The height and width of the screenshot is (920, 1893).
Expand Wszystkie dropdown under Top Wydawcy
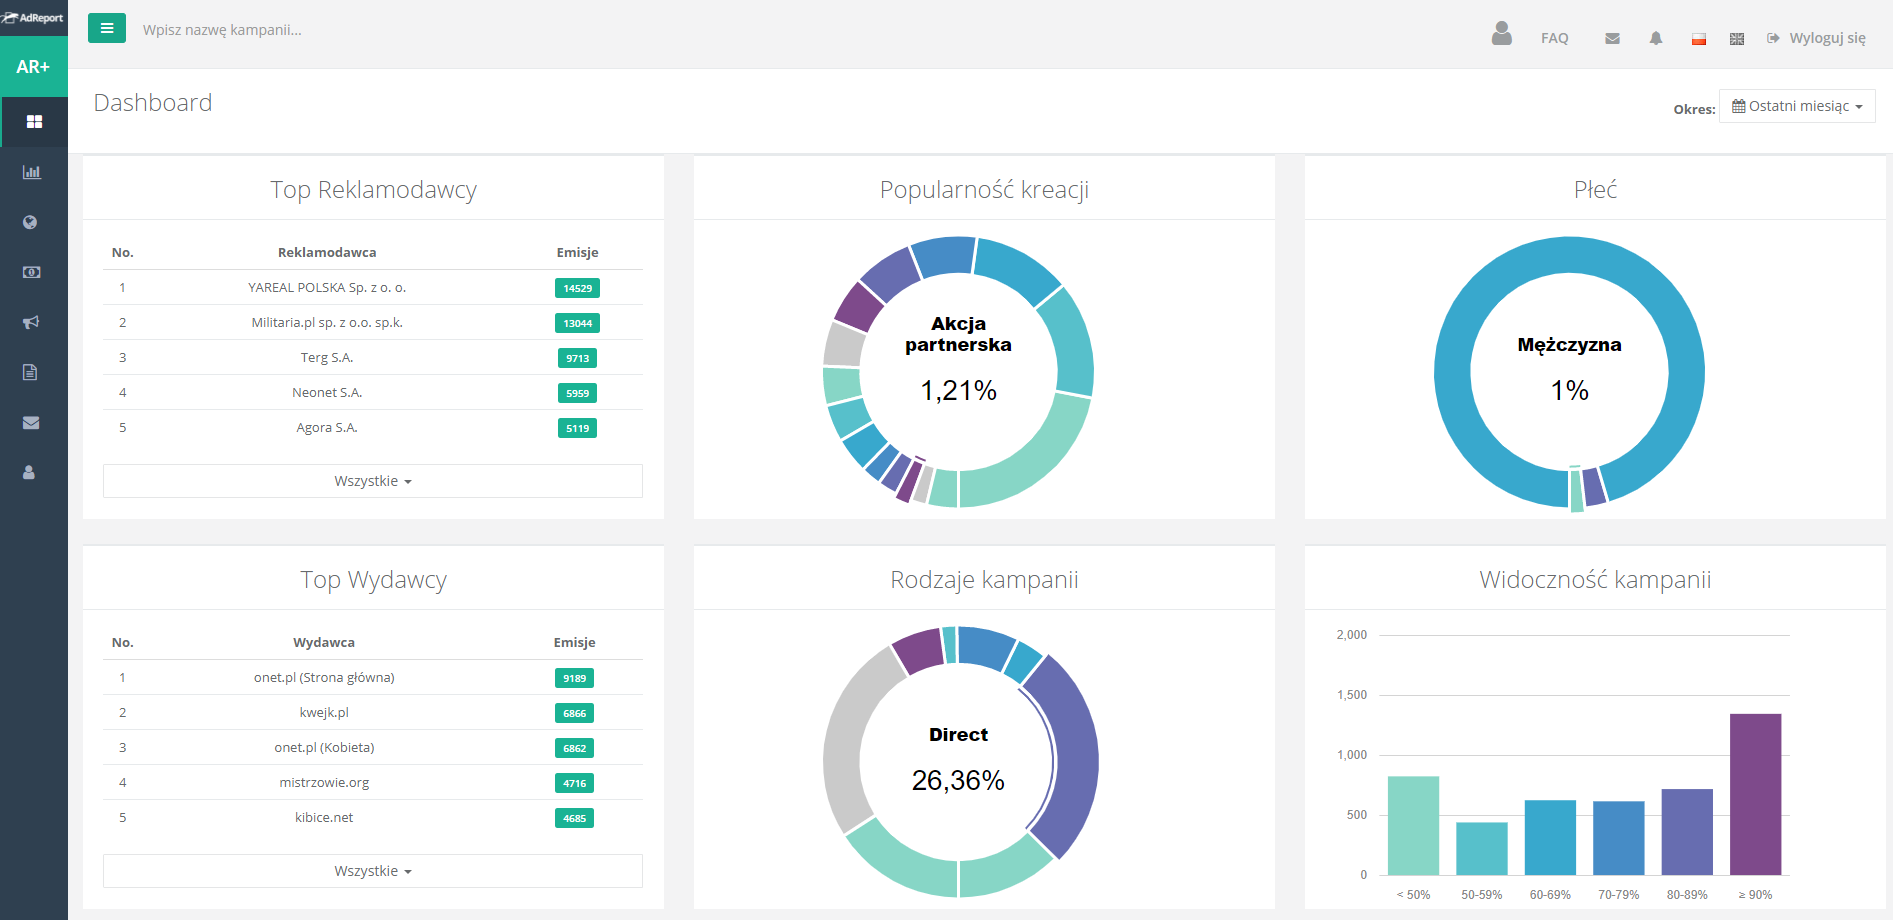[372, 871]
